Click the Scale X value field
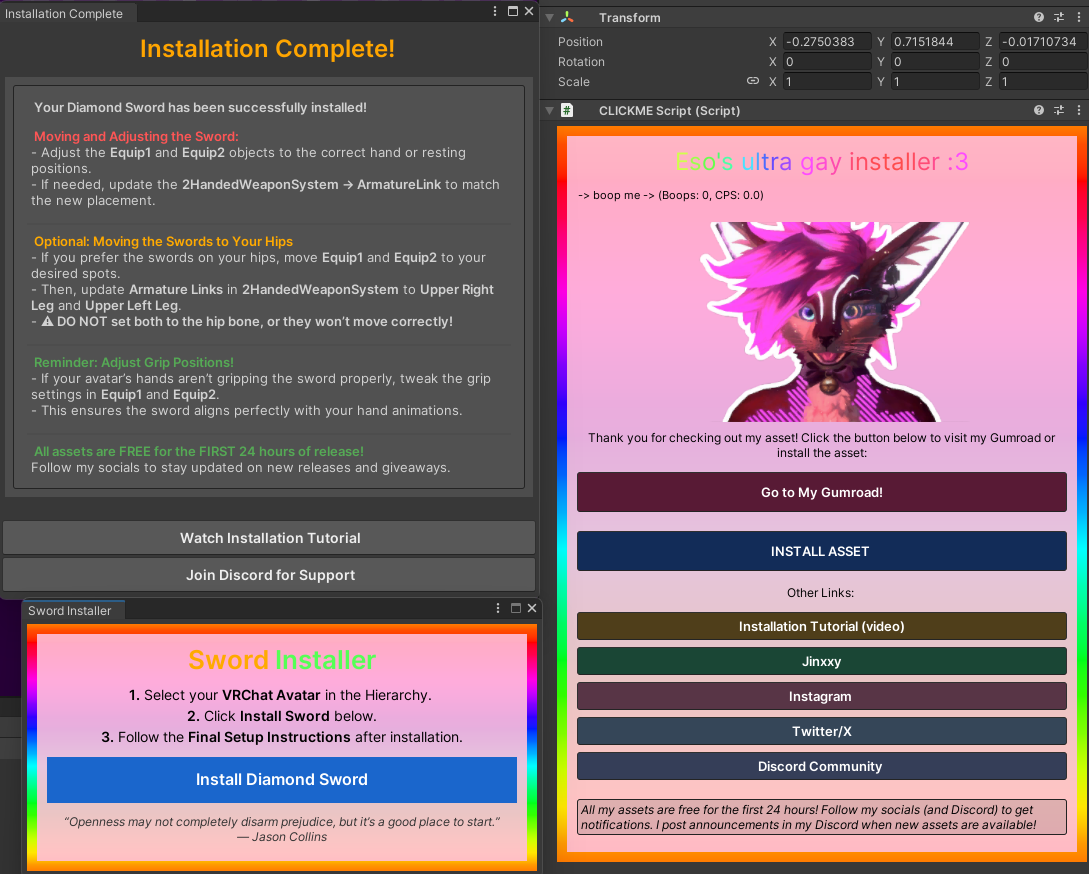This screenshot has width=1089, height=874. coord(827,82)
